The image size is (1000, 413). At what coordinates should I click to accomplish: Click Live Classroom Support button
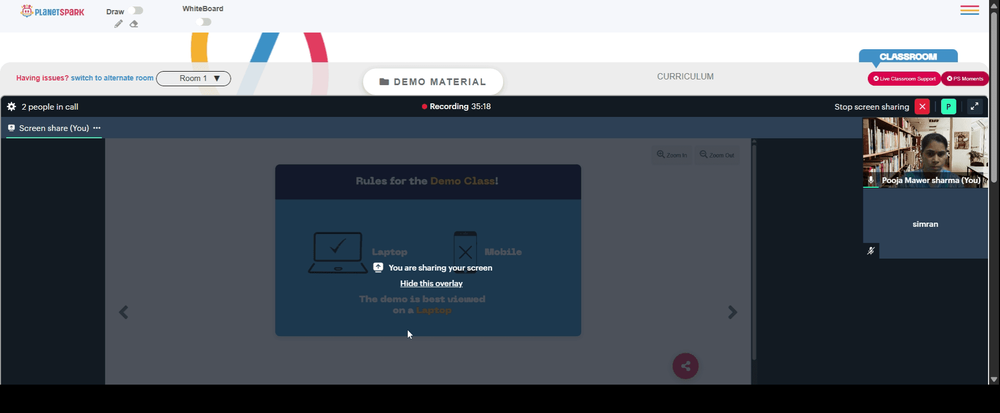pyautogui.click(x=904, y=78)
